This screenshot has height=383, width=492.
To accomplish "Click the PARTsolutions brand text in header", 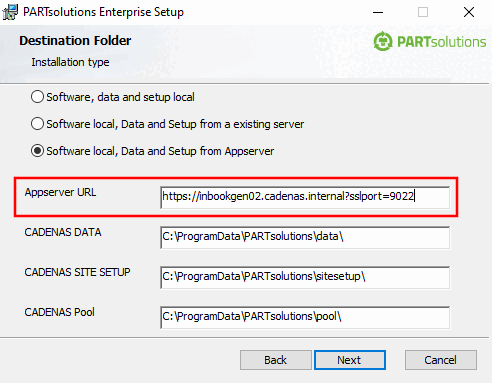I will point(441,42).
